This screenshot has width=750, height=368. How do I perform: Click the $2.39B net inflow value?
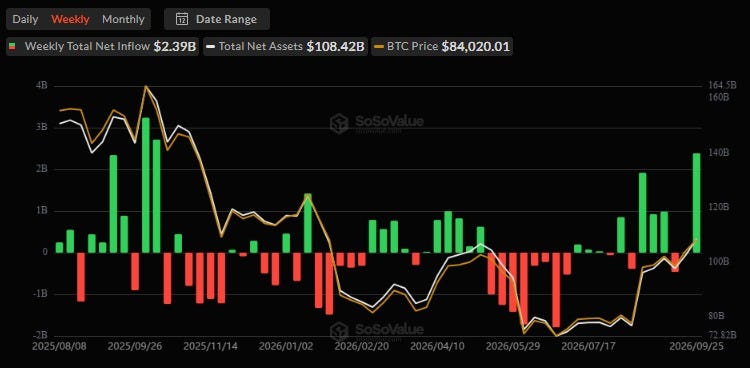(x=174, y=46)
